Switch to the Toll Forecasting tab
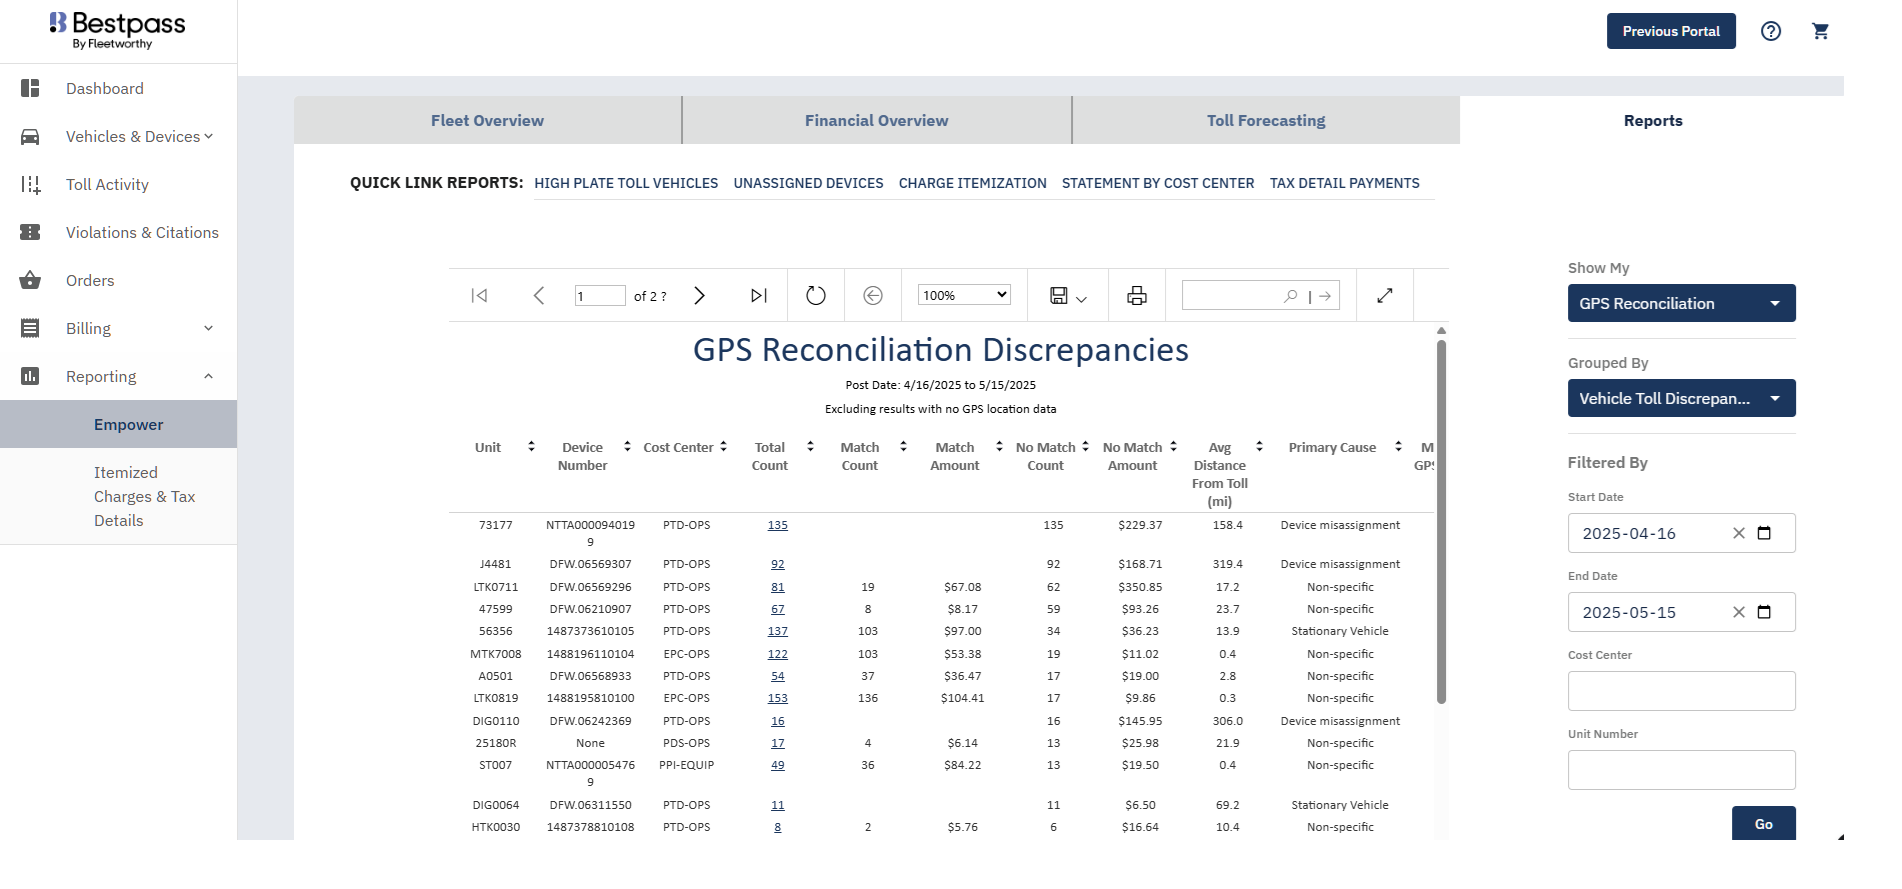This screenshot has width=1902, height=889. coord(1265,120)
